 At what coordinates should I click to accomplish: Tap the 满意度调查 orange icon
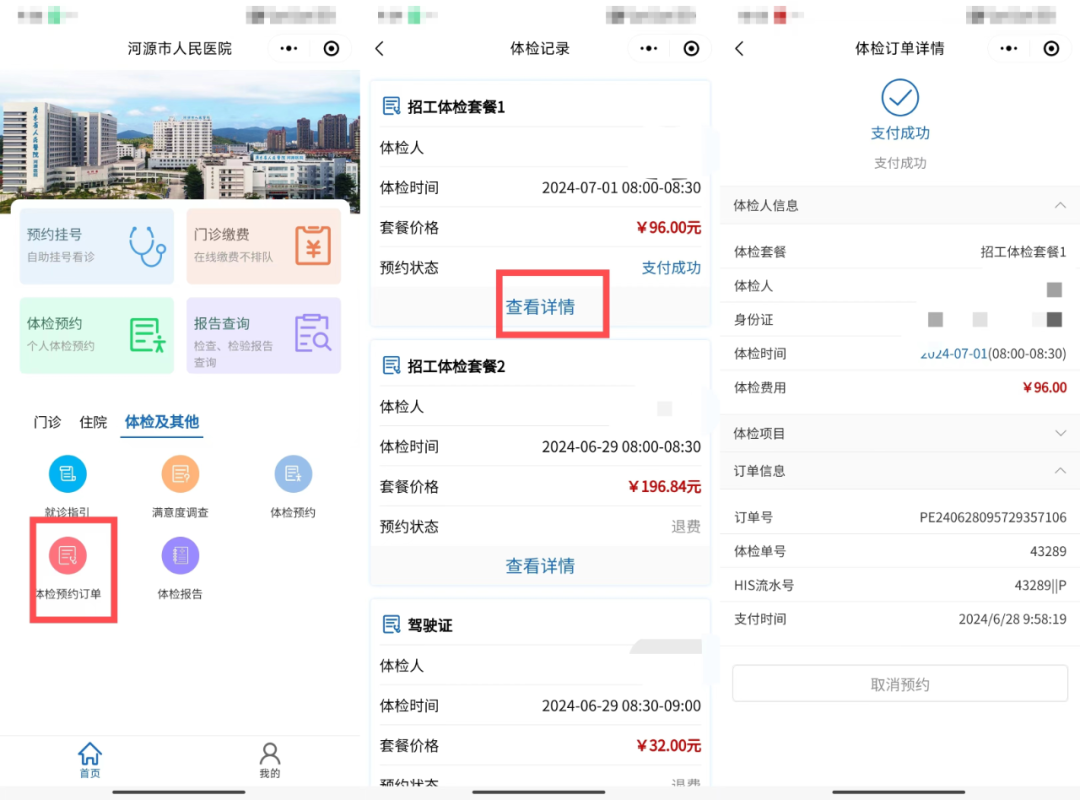(180, 474)
